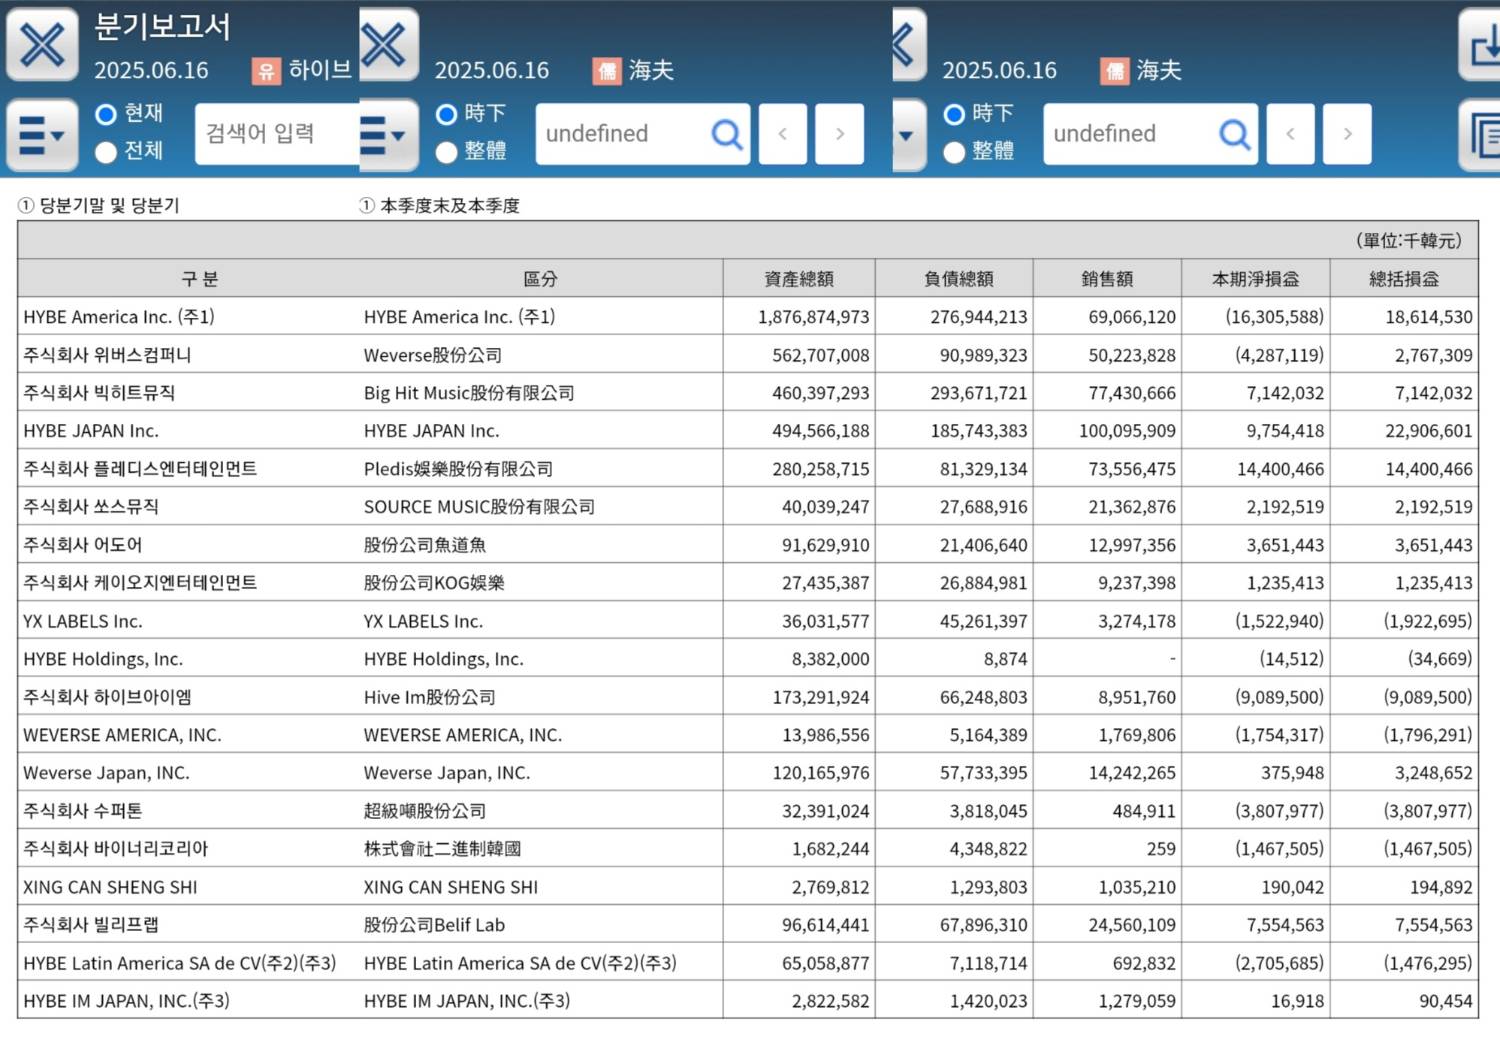The image size is (1500, 1055).
Task: Open the cut-off dropdown arrow in the rightmost header
Action: coord(909,135)
